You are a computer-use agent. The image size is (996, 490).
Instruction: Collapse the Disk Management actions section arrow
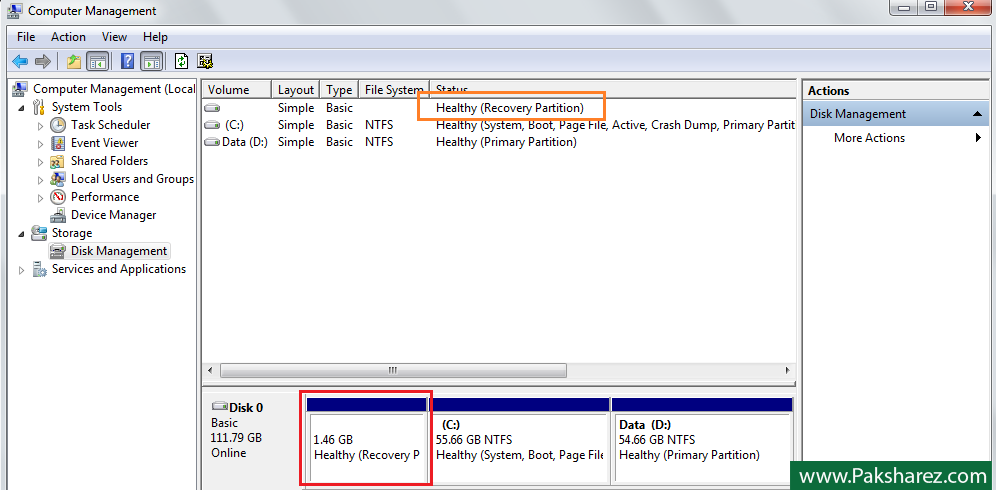tap(978, 114)
